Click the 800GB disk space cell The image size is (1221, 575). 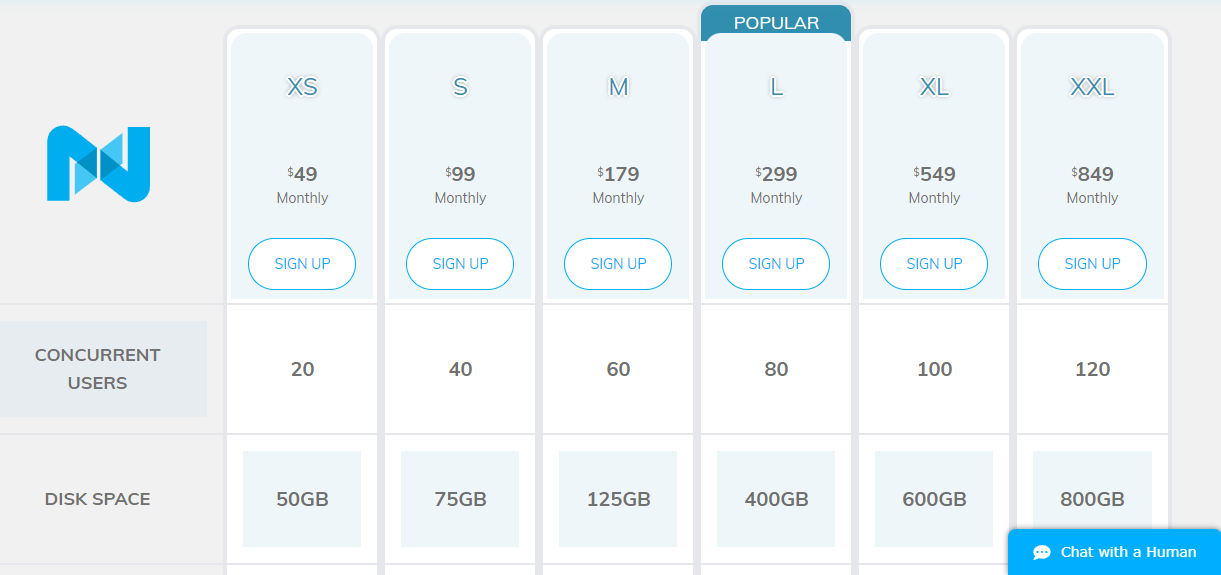pos(1092,499)
